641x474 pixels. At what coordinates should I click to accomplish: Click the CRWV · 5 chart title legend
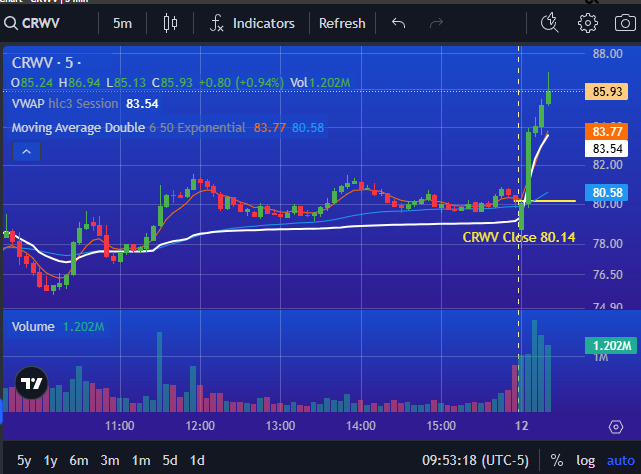[46, 63]
